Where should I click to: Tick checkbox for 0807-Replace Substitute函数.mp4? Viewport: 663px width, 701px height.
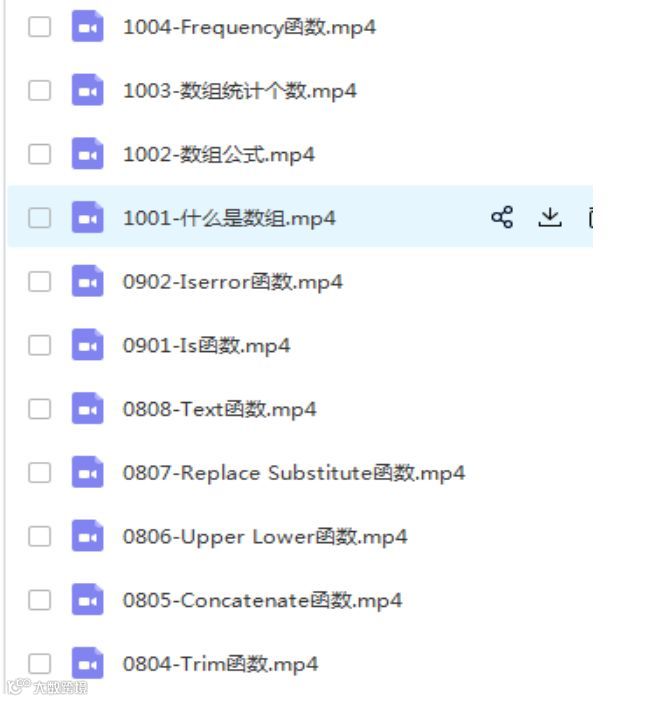point(39,472)
